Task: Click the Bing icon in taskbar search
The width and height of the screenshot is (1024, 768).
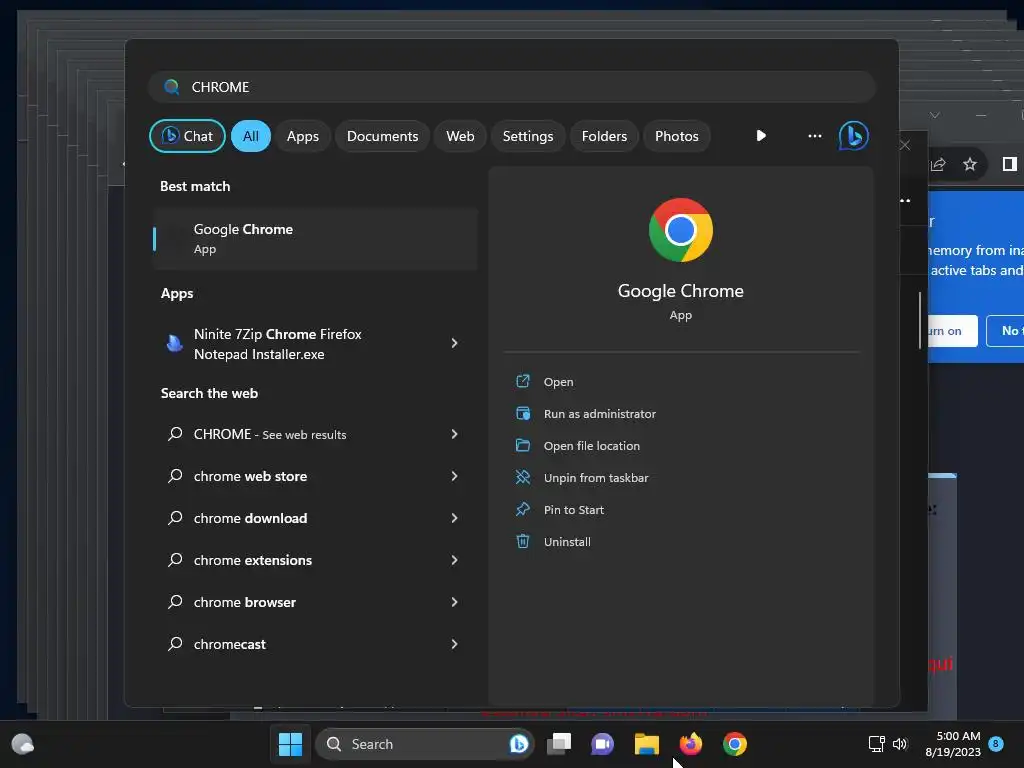Action: pyautogui.click(x=519, y=744)
